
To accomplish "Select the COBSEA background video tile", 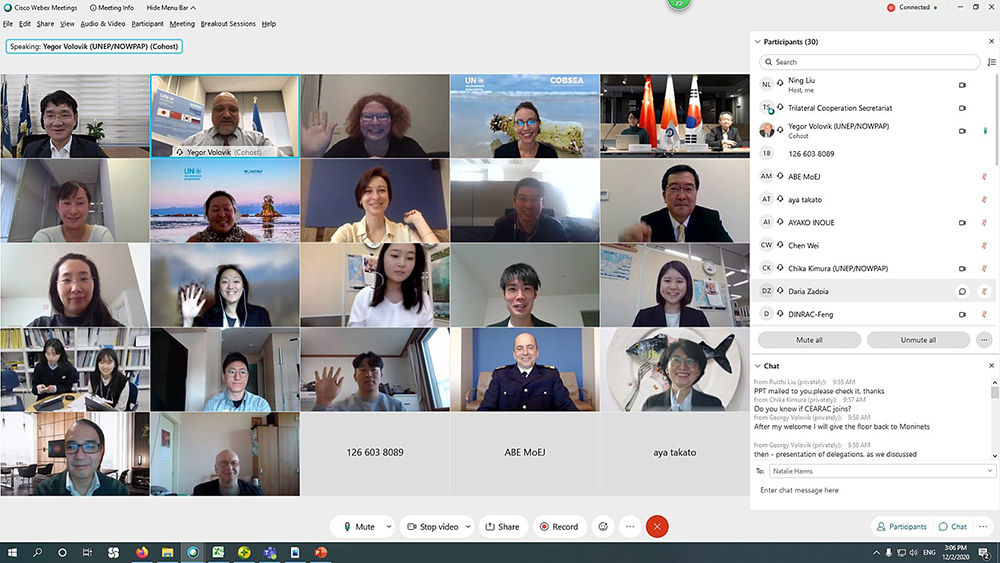I will point(525,115).
